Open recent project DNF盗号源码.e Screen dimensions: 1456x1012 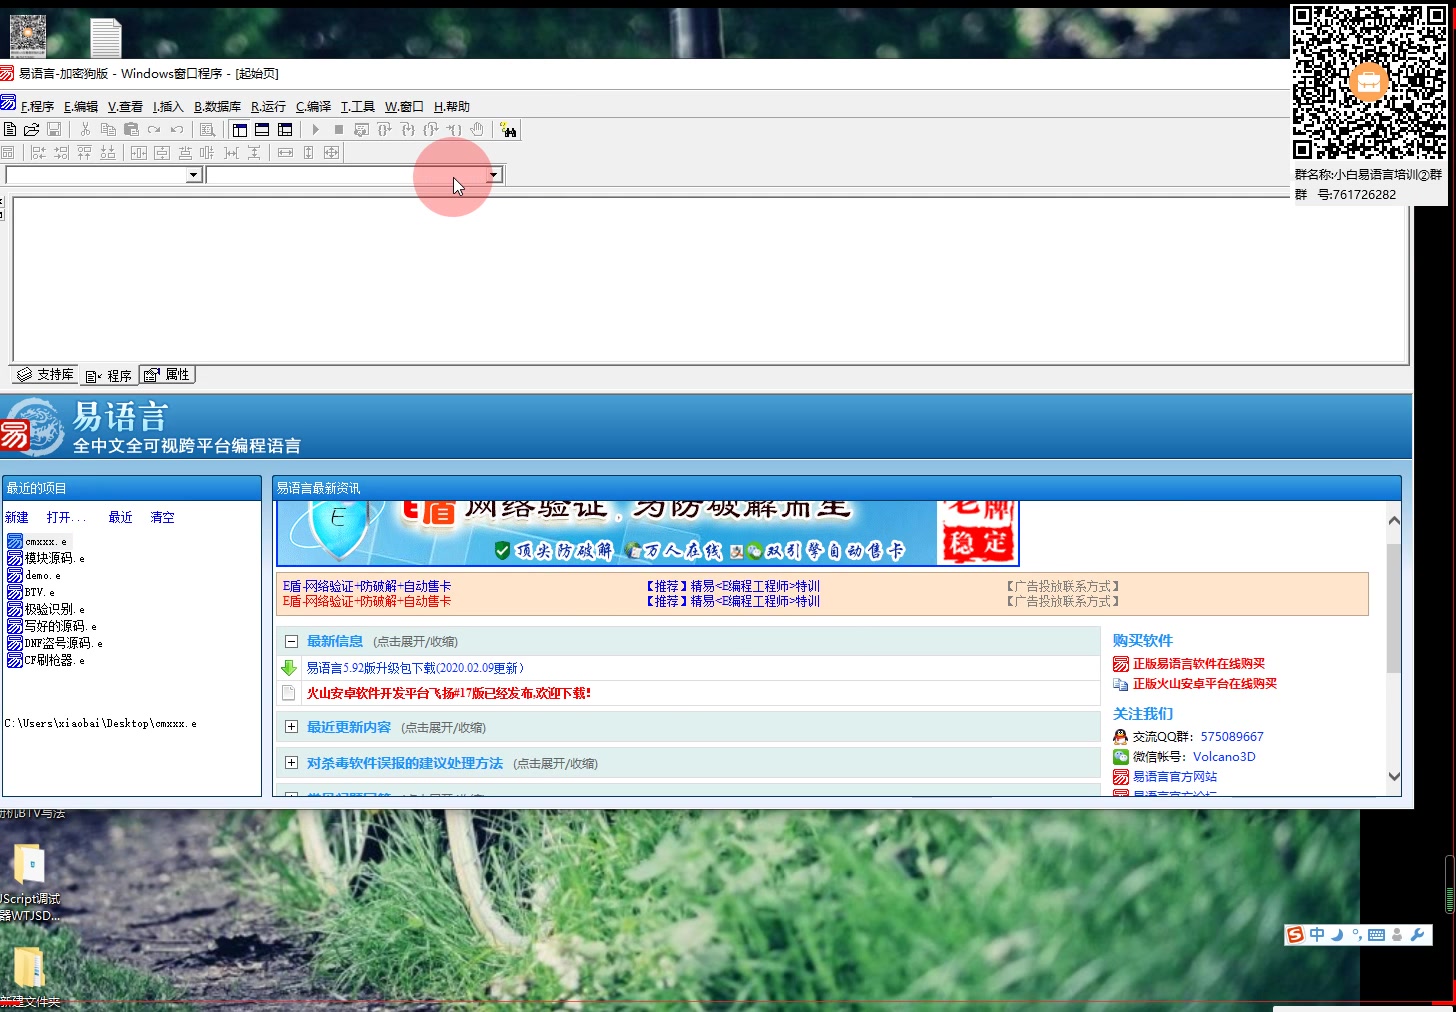[55, 643]
